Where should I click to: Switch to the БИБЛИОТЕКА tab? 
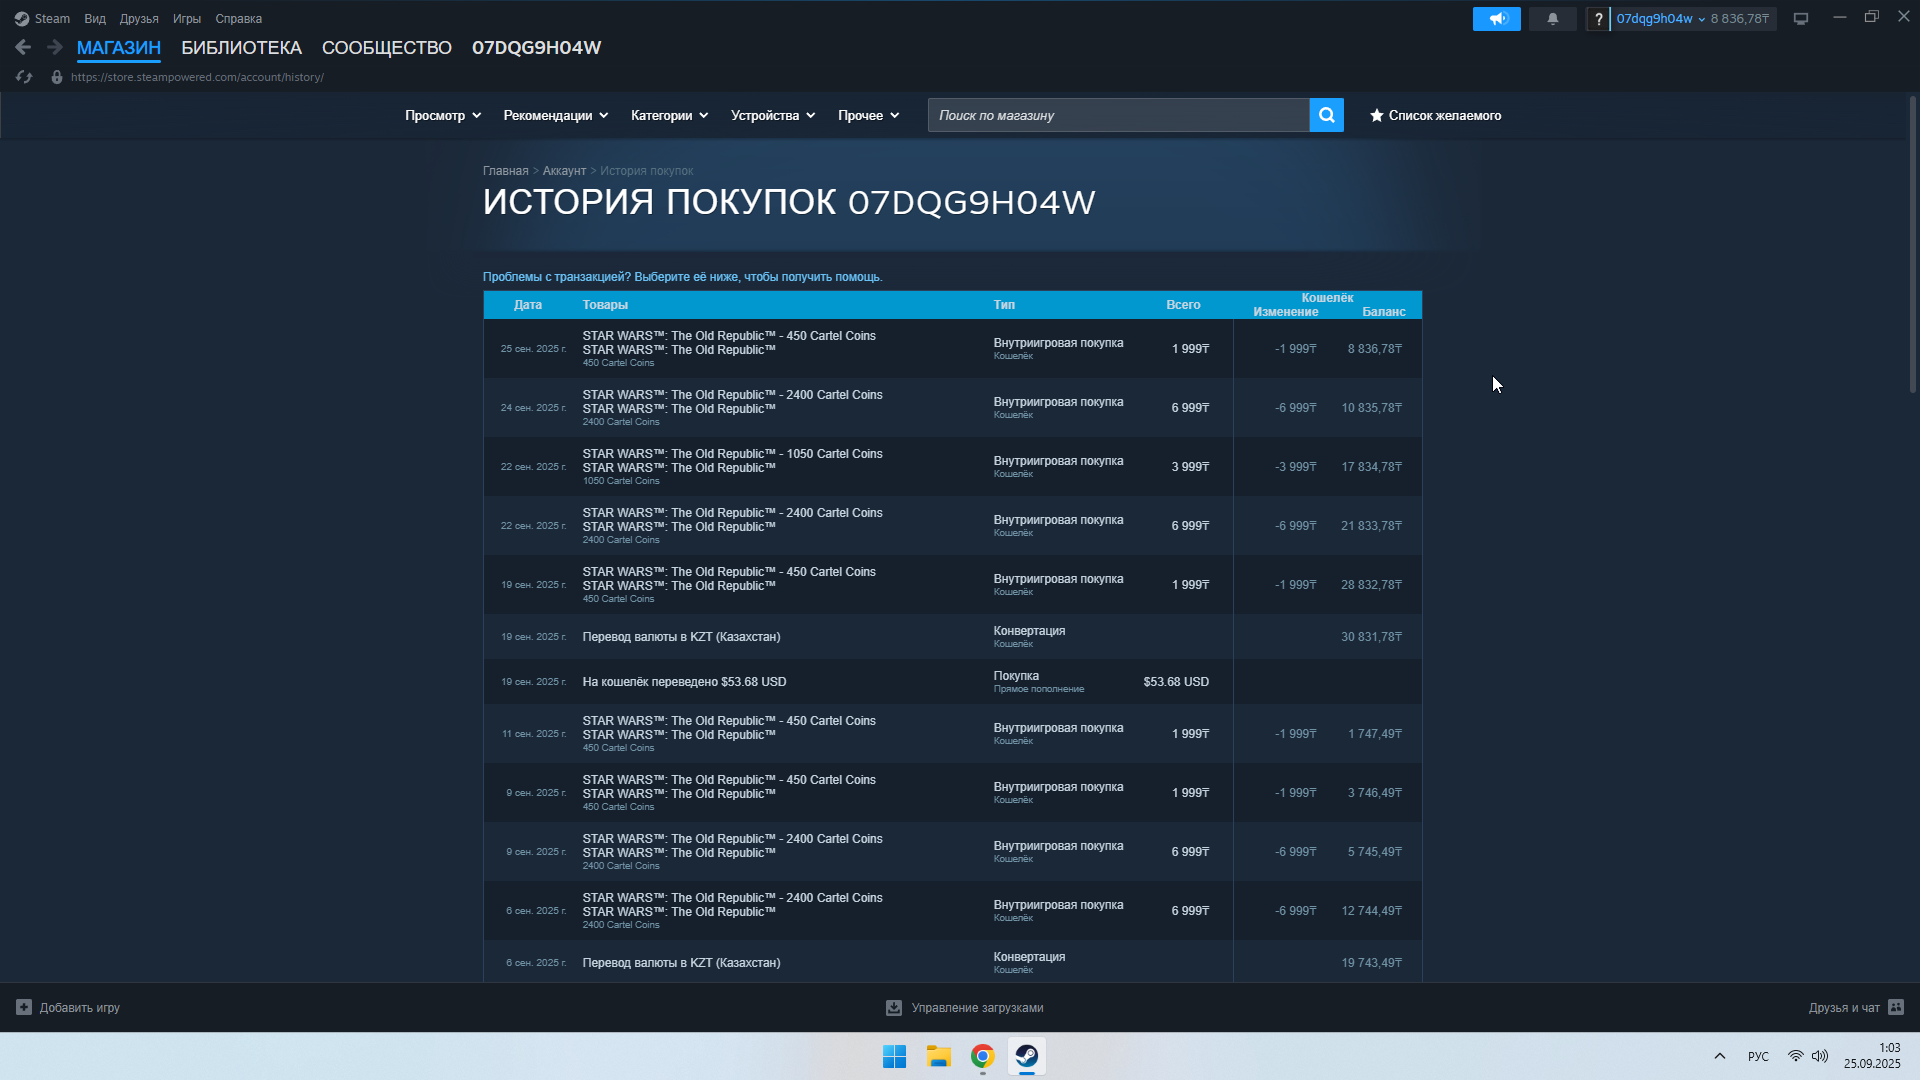tap(241, 48)
